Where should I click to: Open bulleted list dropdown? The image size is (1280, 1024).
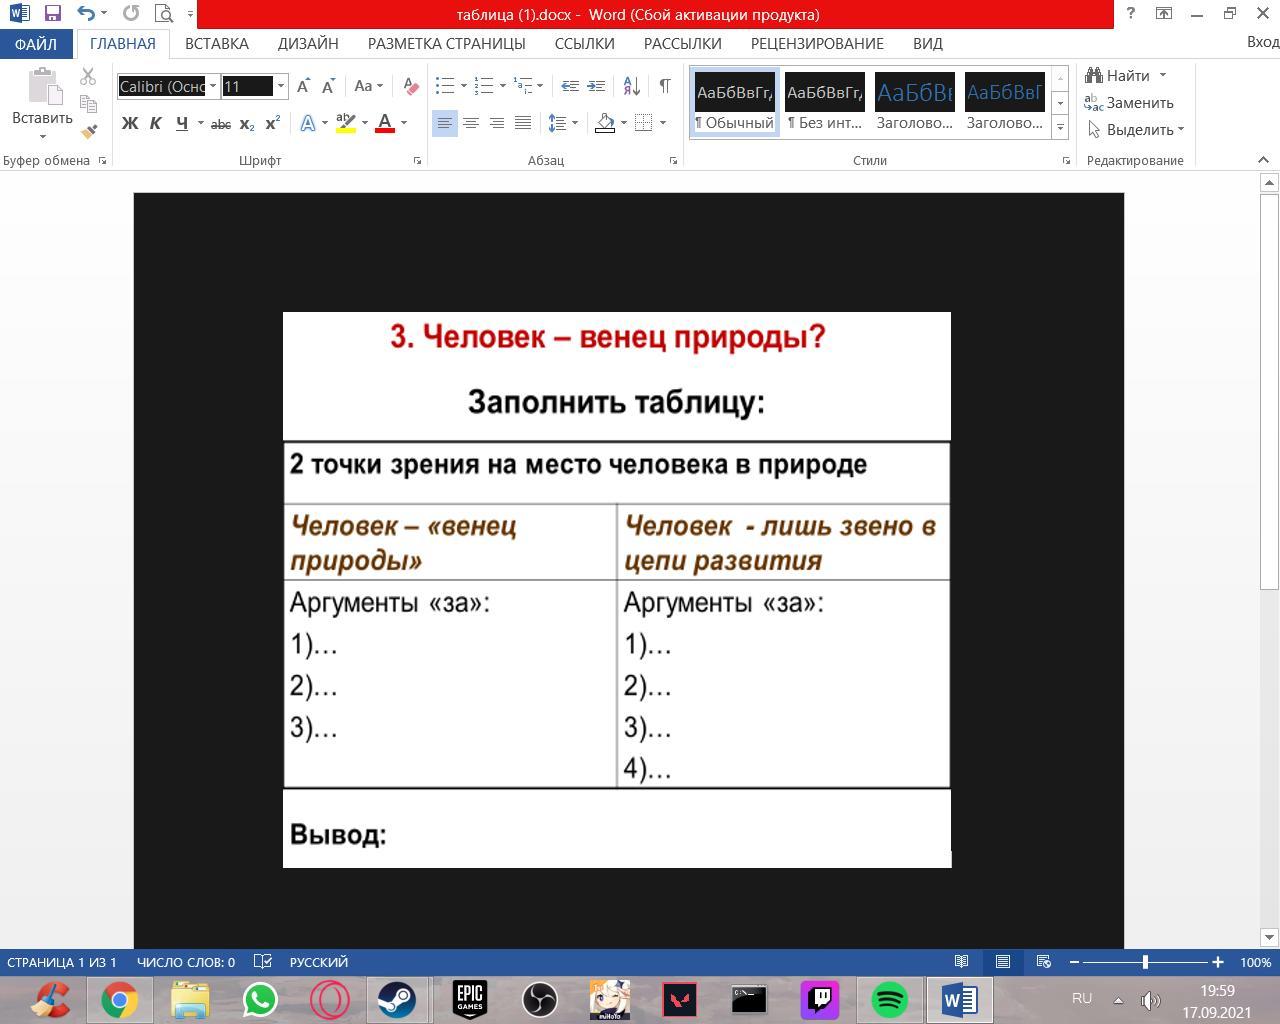(464, 86)
